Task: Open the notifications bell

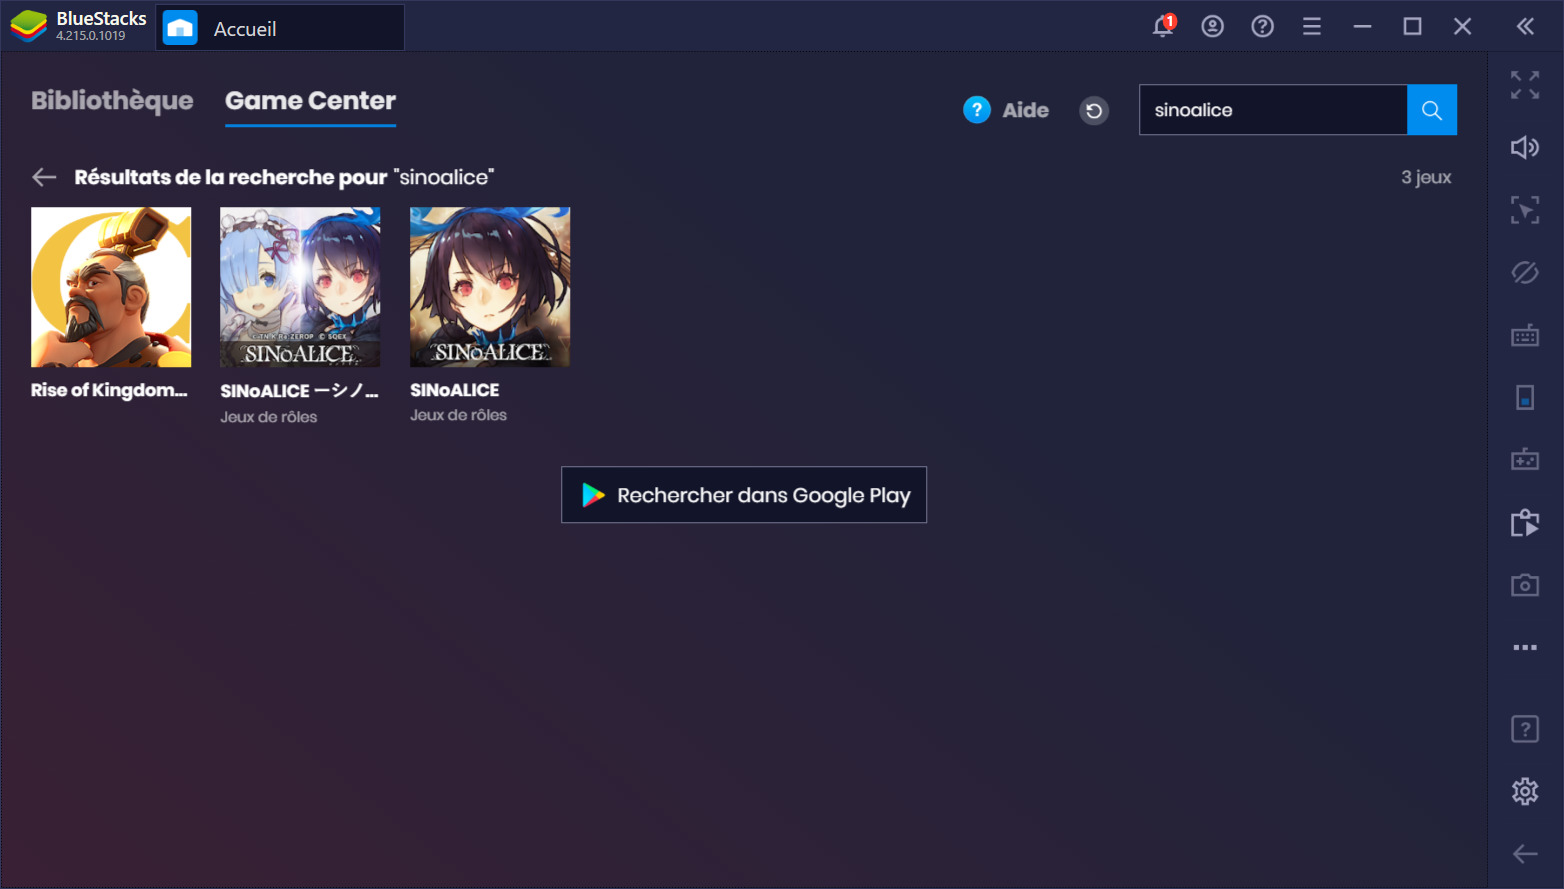Action: click(x=1163, y=26)
